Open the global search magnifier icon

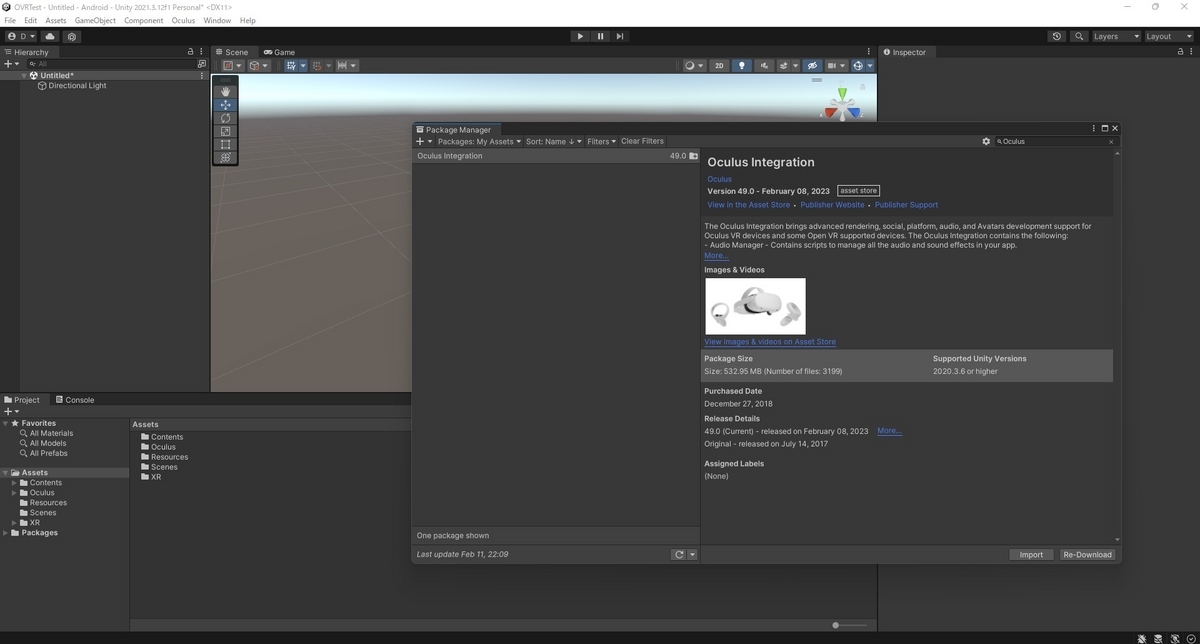coord(1079,36)
